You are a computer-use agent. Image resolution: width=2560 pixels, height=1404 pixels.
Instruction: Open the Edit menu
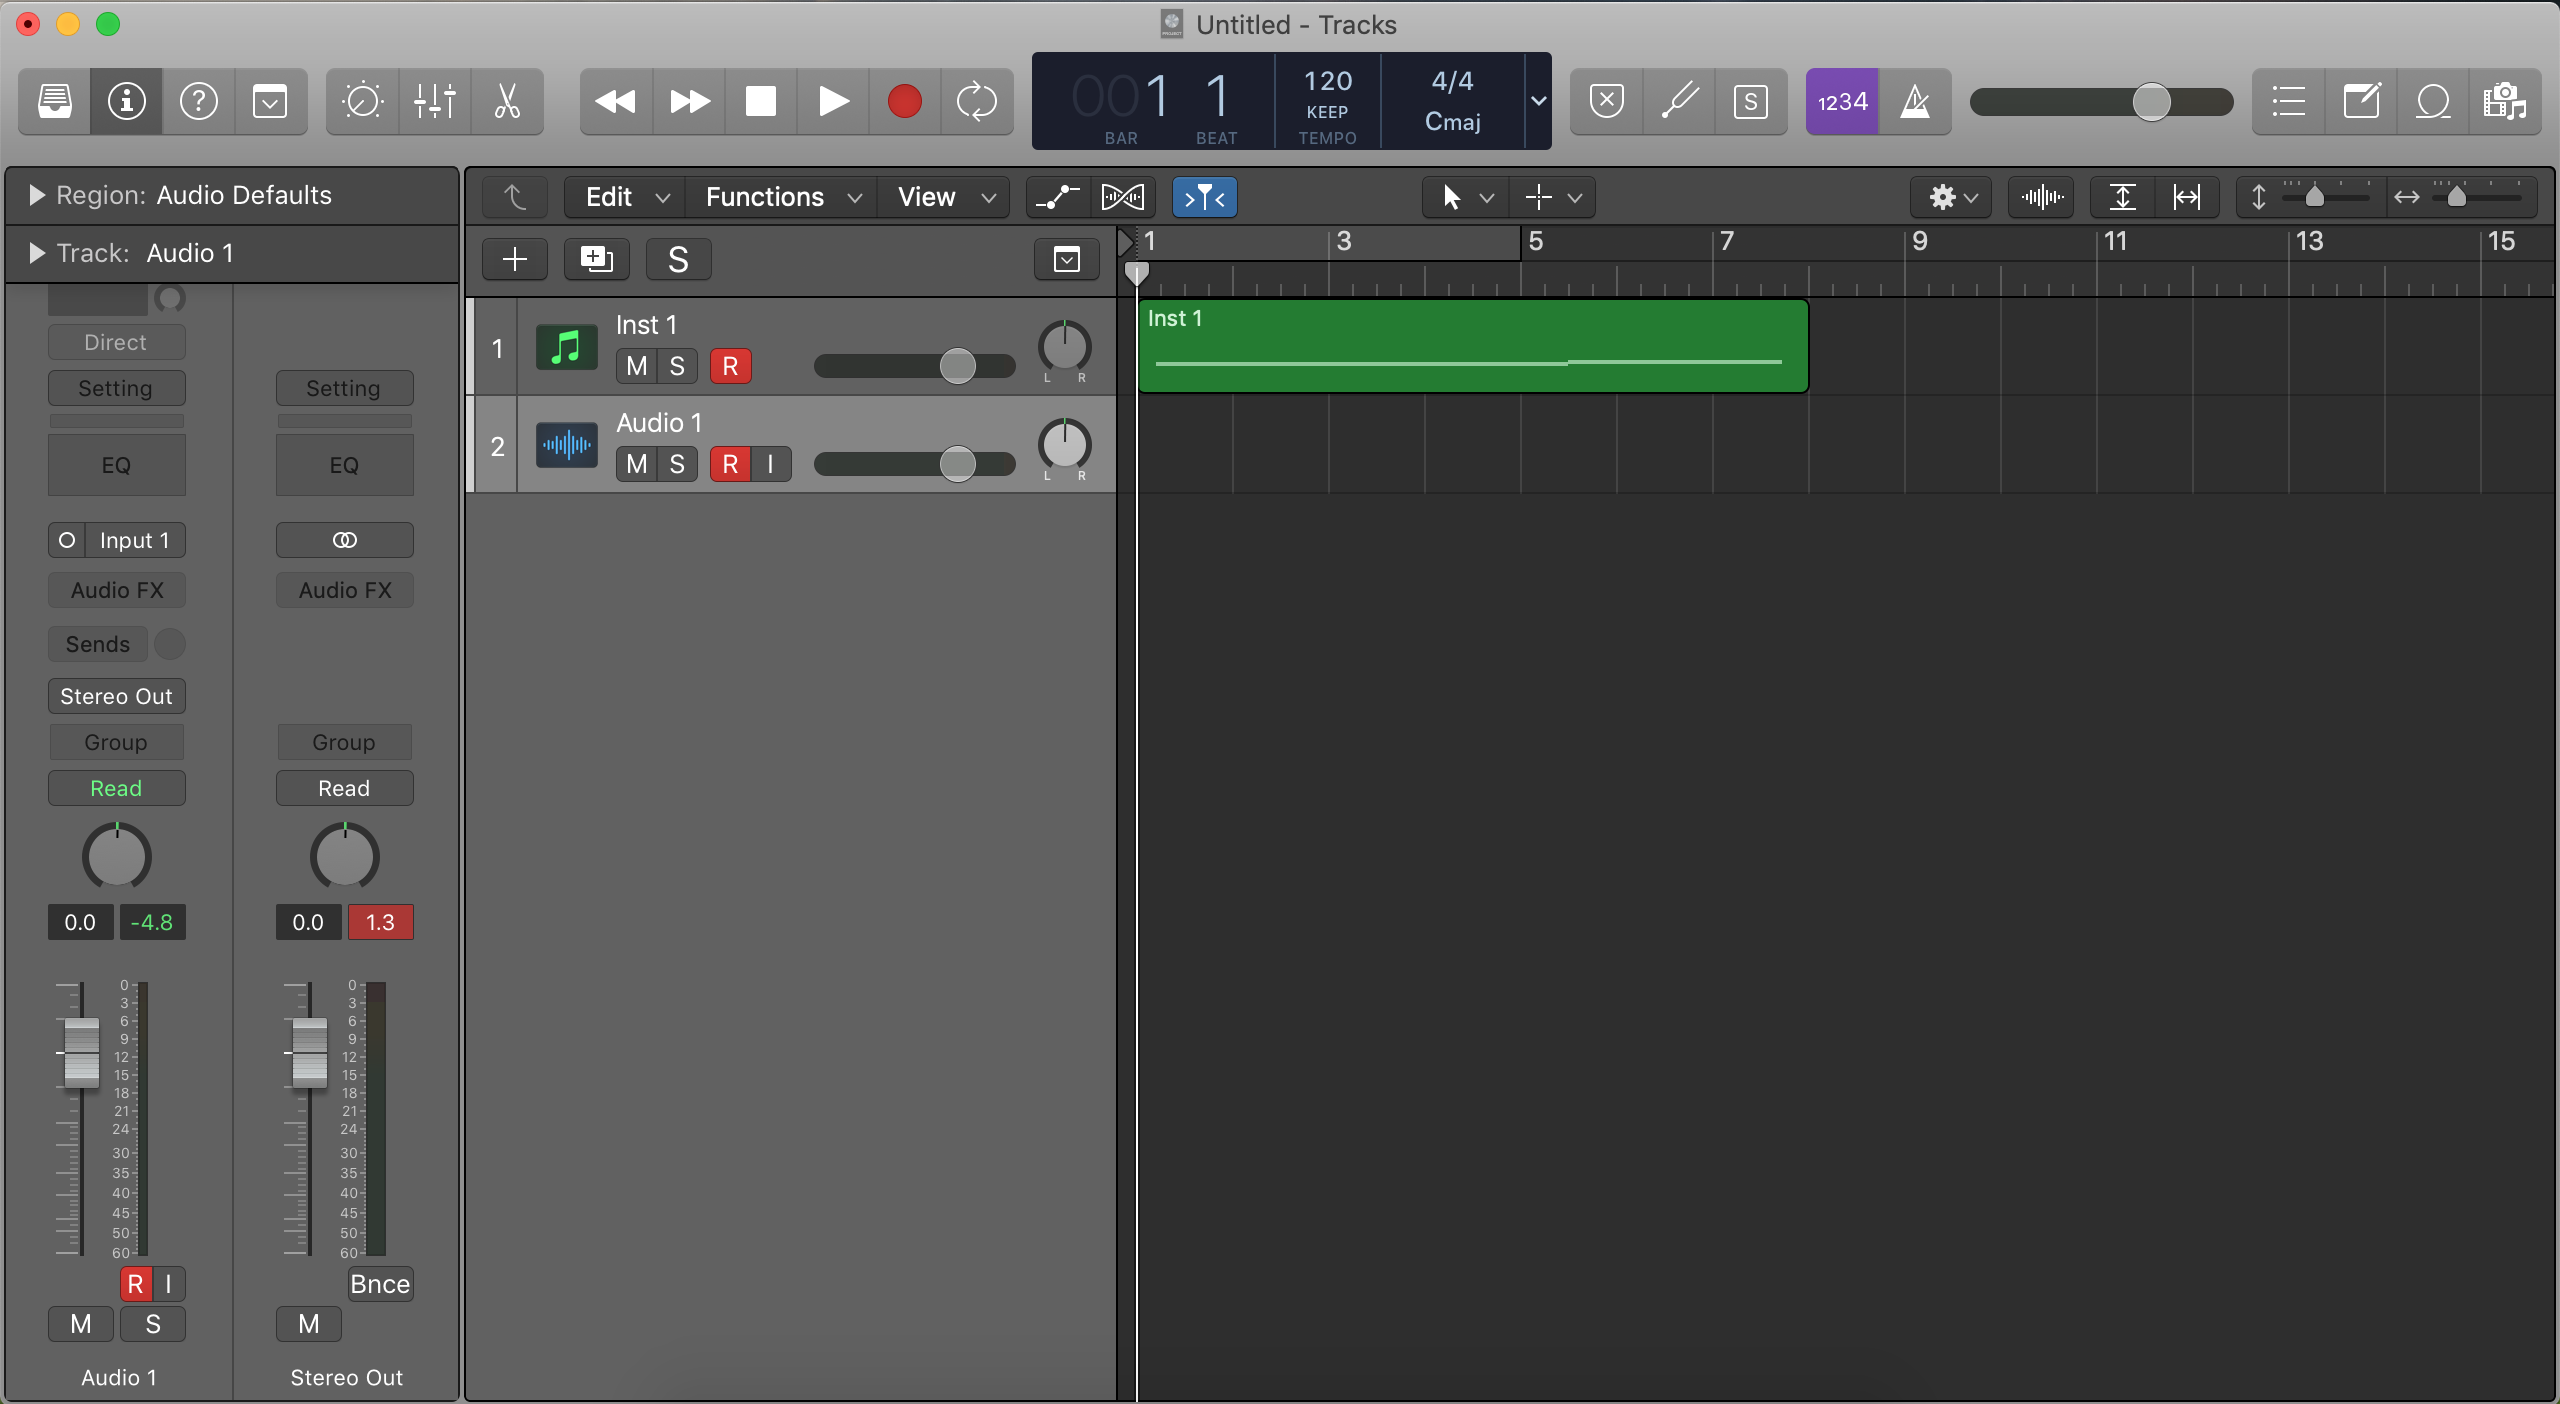click(x=625, y=197)
